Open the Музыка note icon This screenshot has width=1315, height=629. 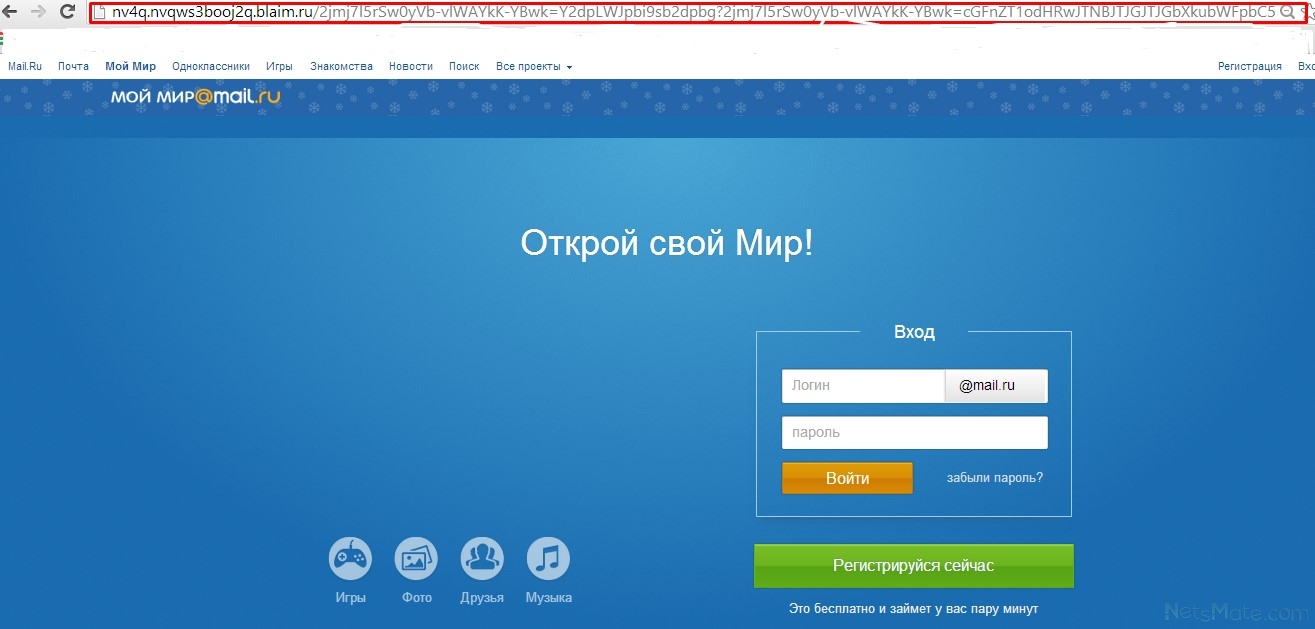pyautogui.click(x=548, y=559)
